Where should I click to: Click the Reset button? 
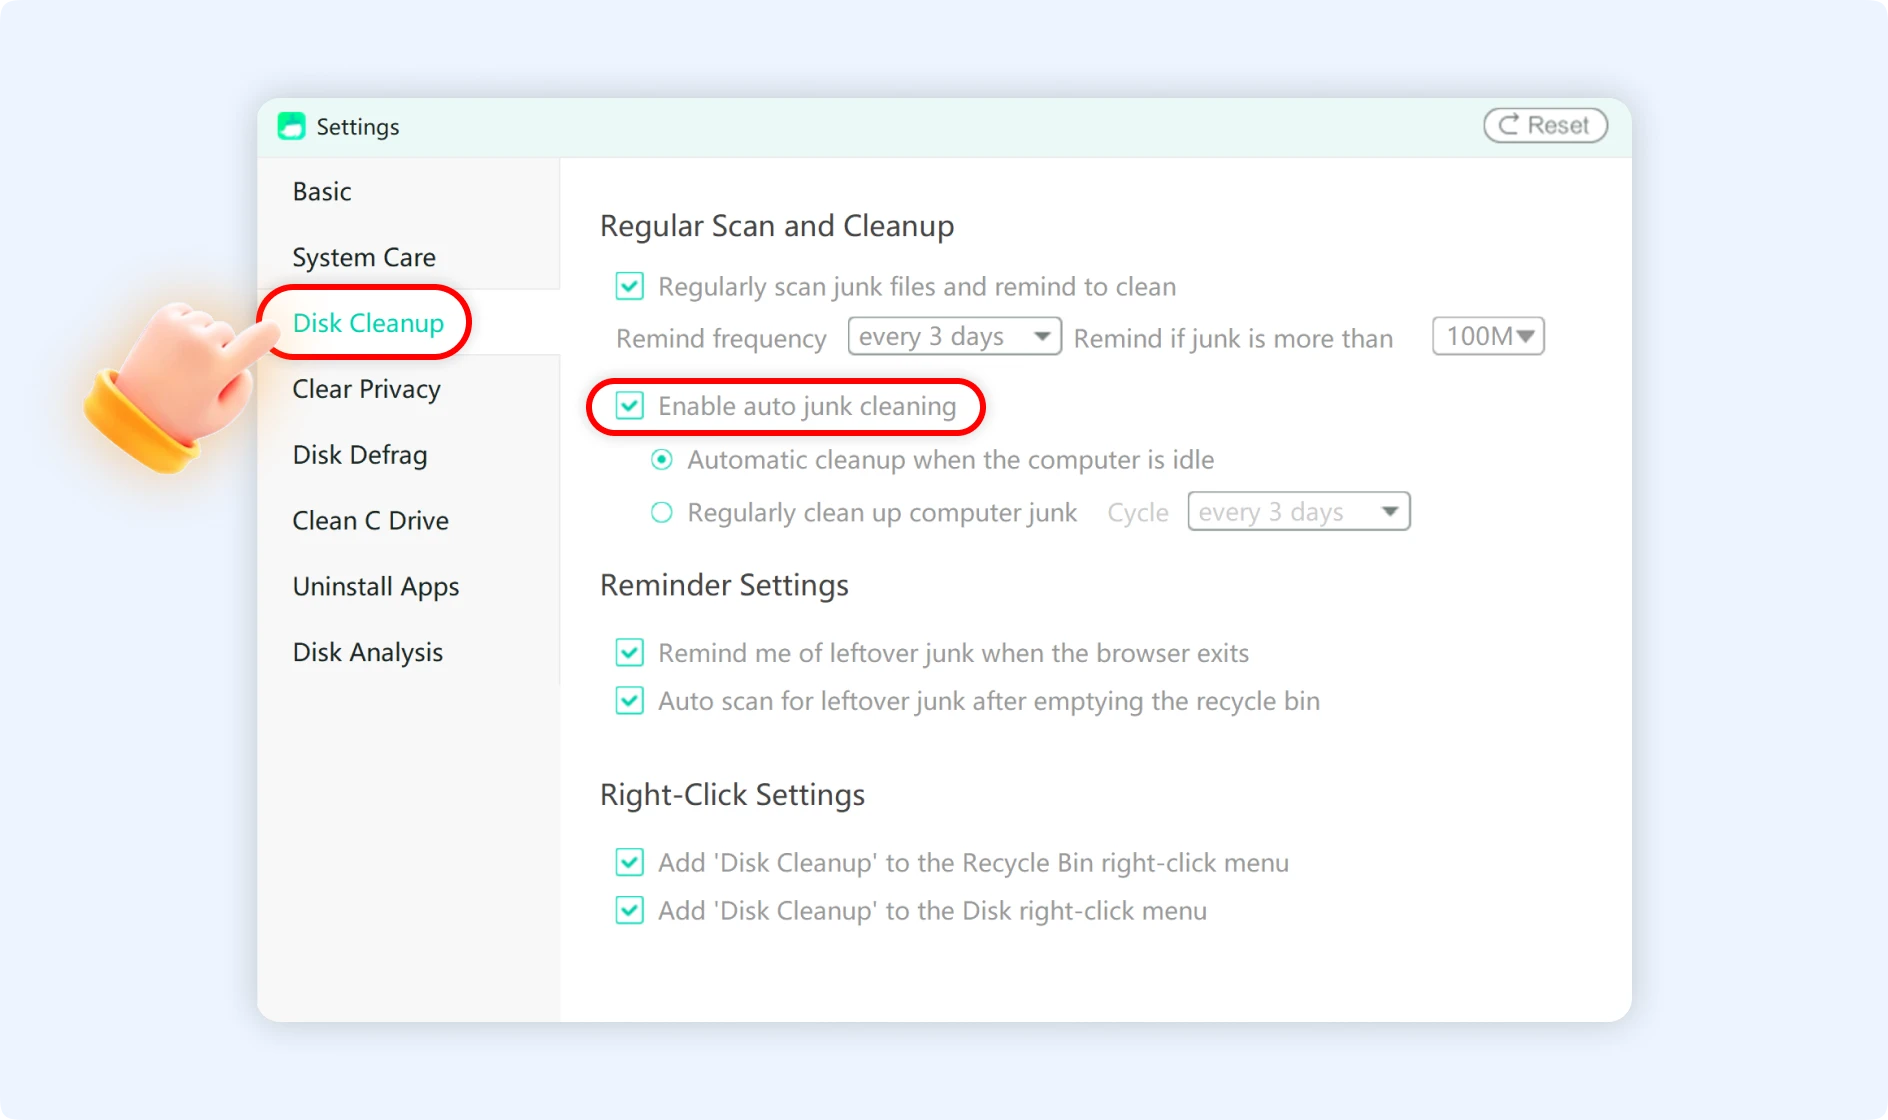click(x=1544, y=124)
